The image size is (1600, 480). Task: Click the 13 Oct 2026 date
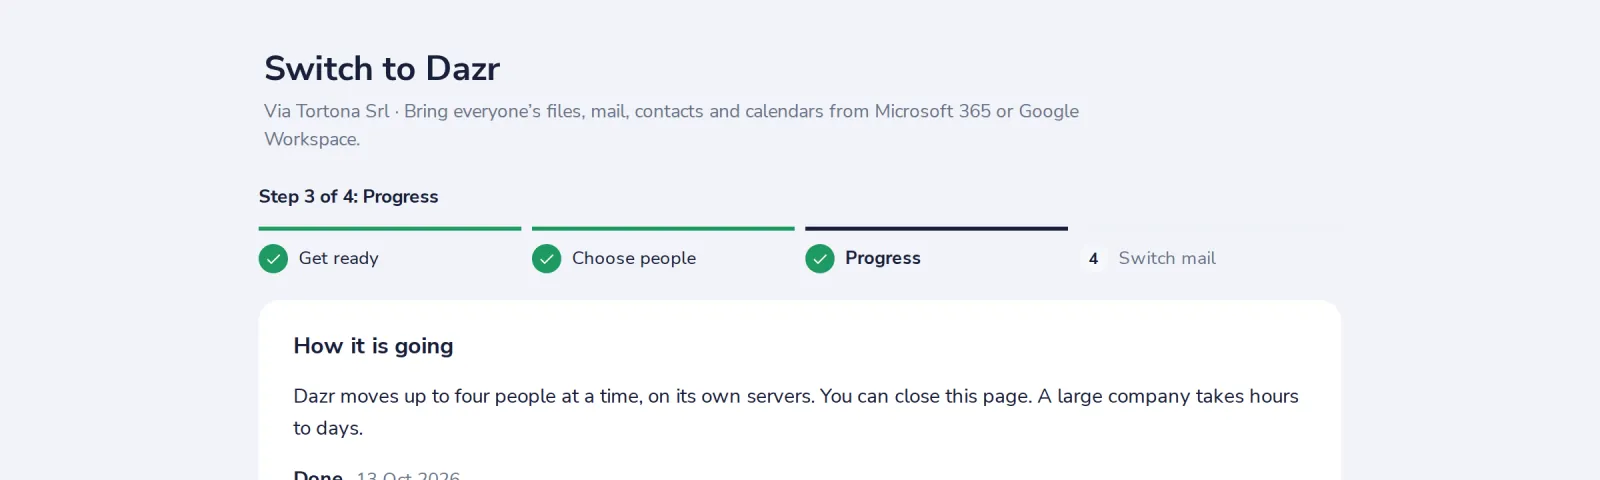pos(408,474)
